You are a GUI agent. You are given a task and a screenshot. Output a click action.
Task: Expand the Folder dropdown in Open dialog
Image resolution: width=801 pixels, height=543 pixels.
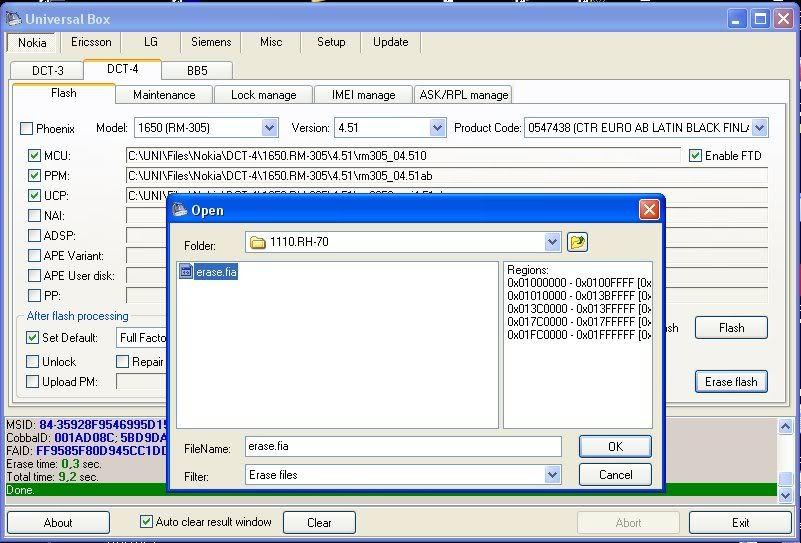(x=552, y=242)
